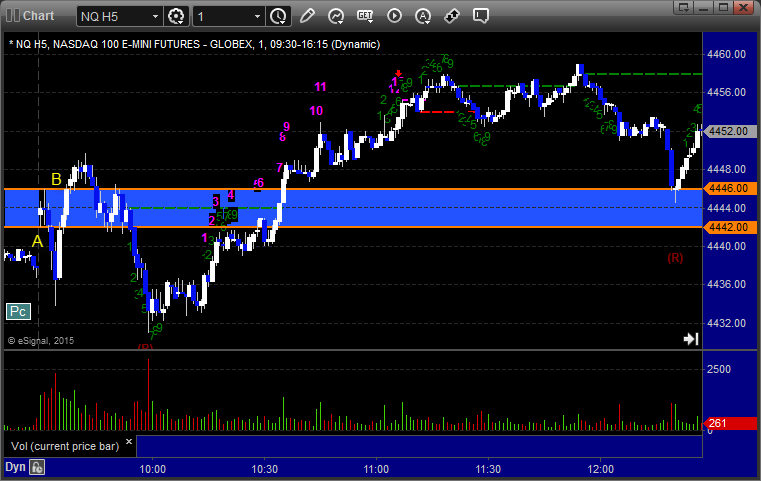Minimize the Chart window
The image size is (761, 481).
(704, 7)
